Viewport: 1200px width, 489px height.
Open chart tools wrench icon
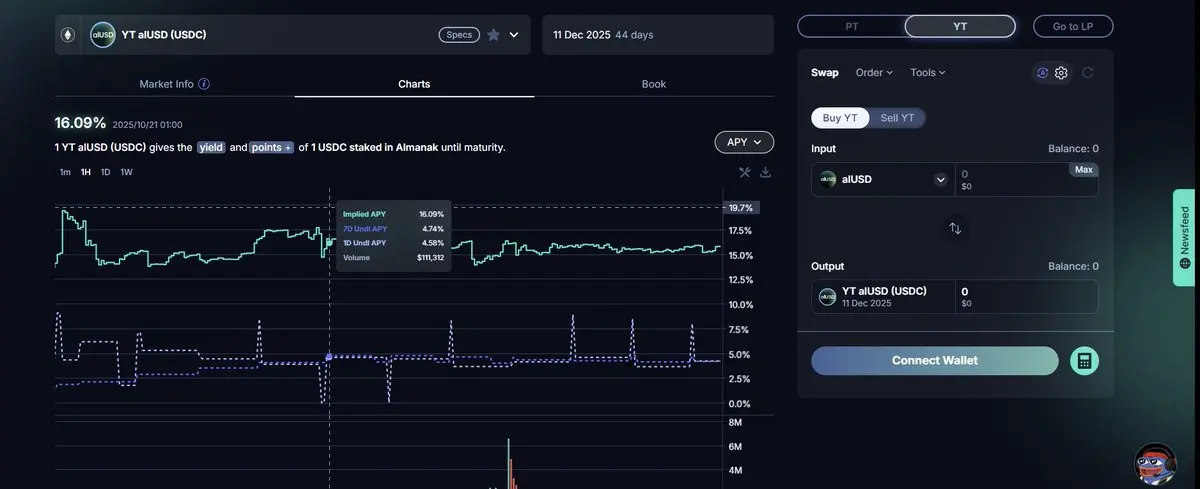745,172
